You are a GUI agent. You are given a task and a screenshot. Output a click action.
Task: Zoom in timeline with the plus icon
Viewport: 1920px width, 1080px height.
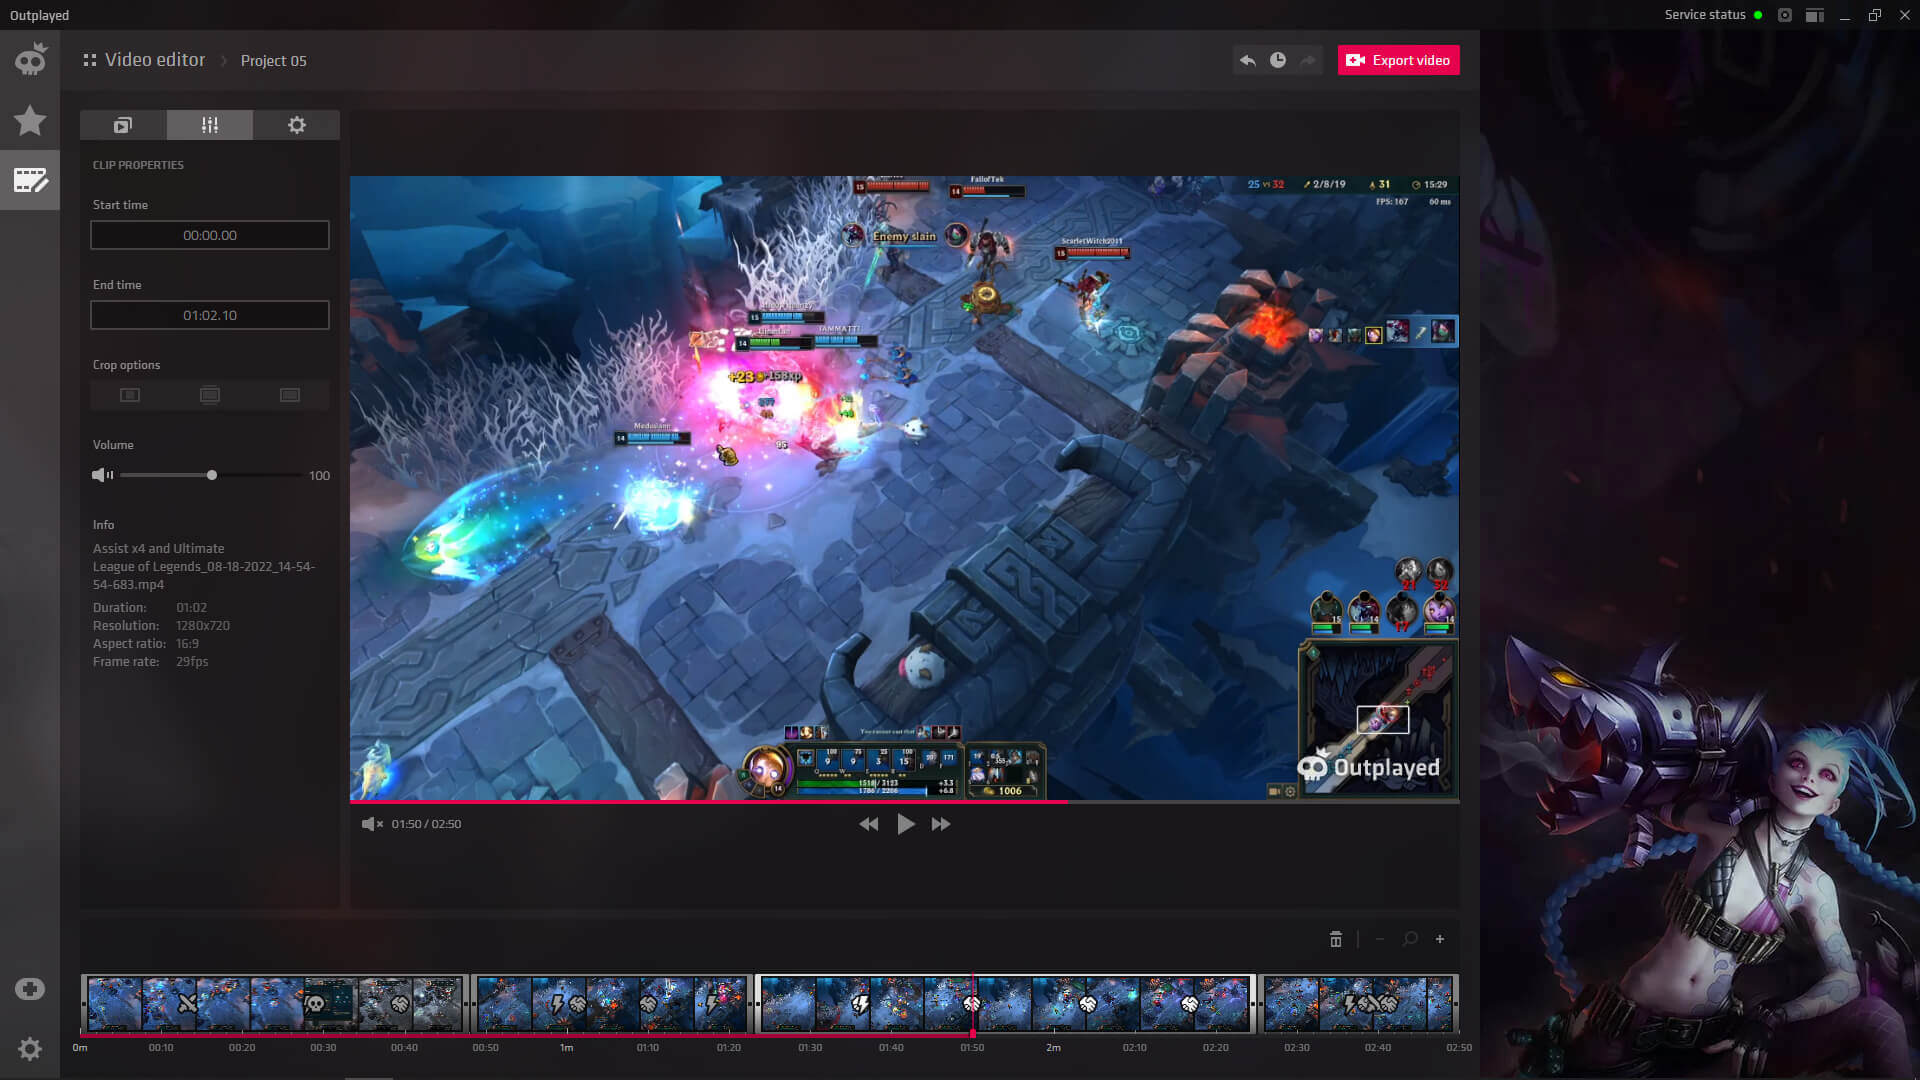coord(1440,939)
